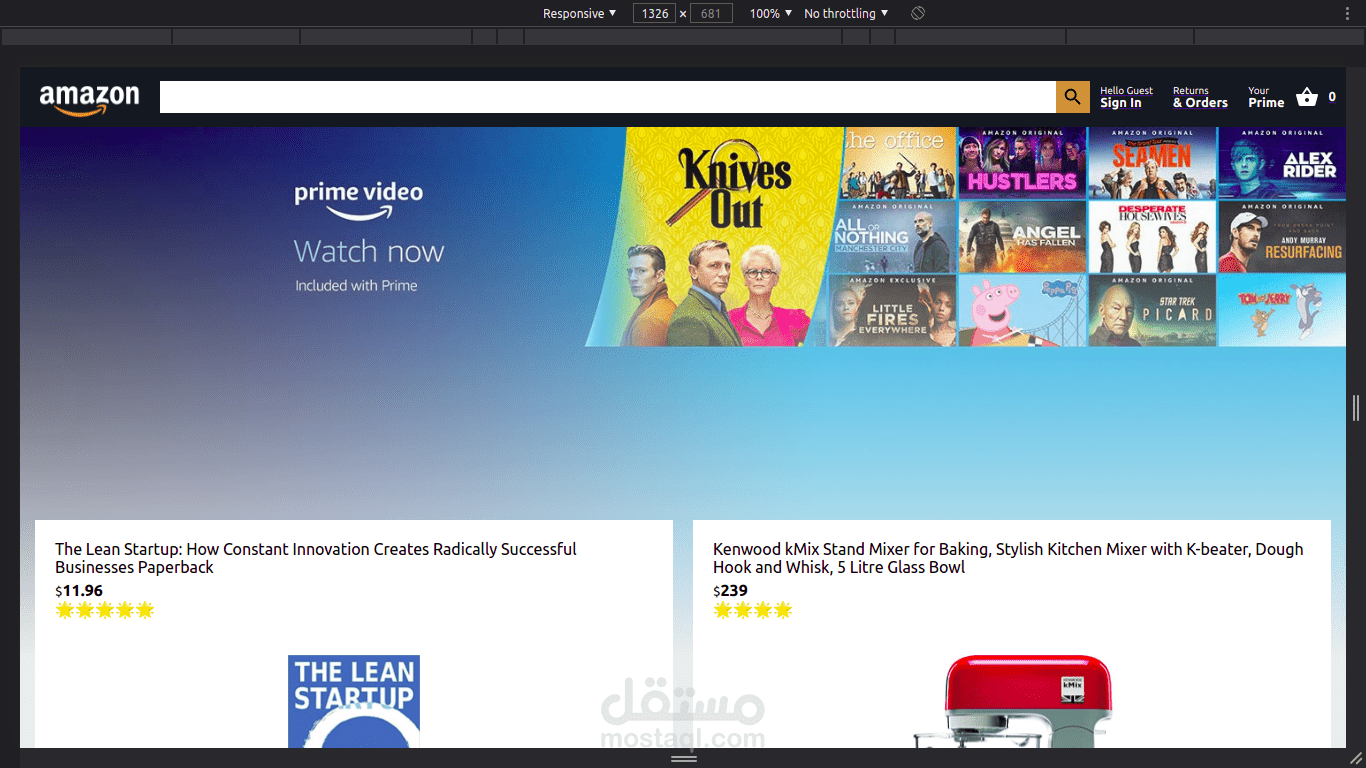Grab the right-edge viewport resize handle
Screen dimensions: 1366x768
pos(1356,407)
